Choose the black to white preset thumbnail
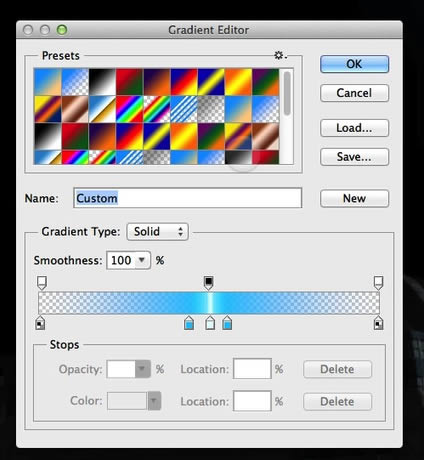Image resolution: width=424 pixels, height=460 pixels. (102, 82)
